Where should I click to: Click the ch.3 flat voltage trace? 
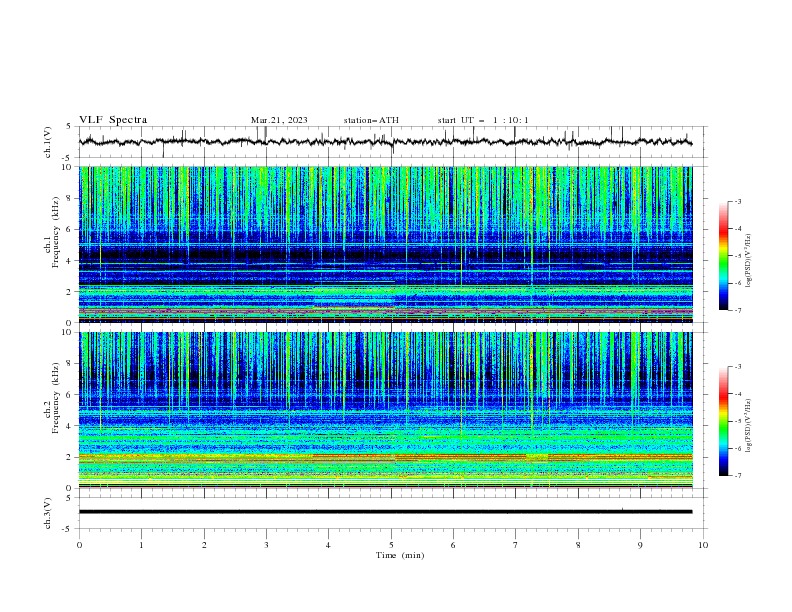click(x=386, y=512)
